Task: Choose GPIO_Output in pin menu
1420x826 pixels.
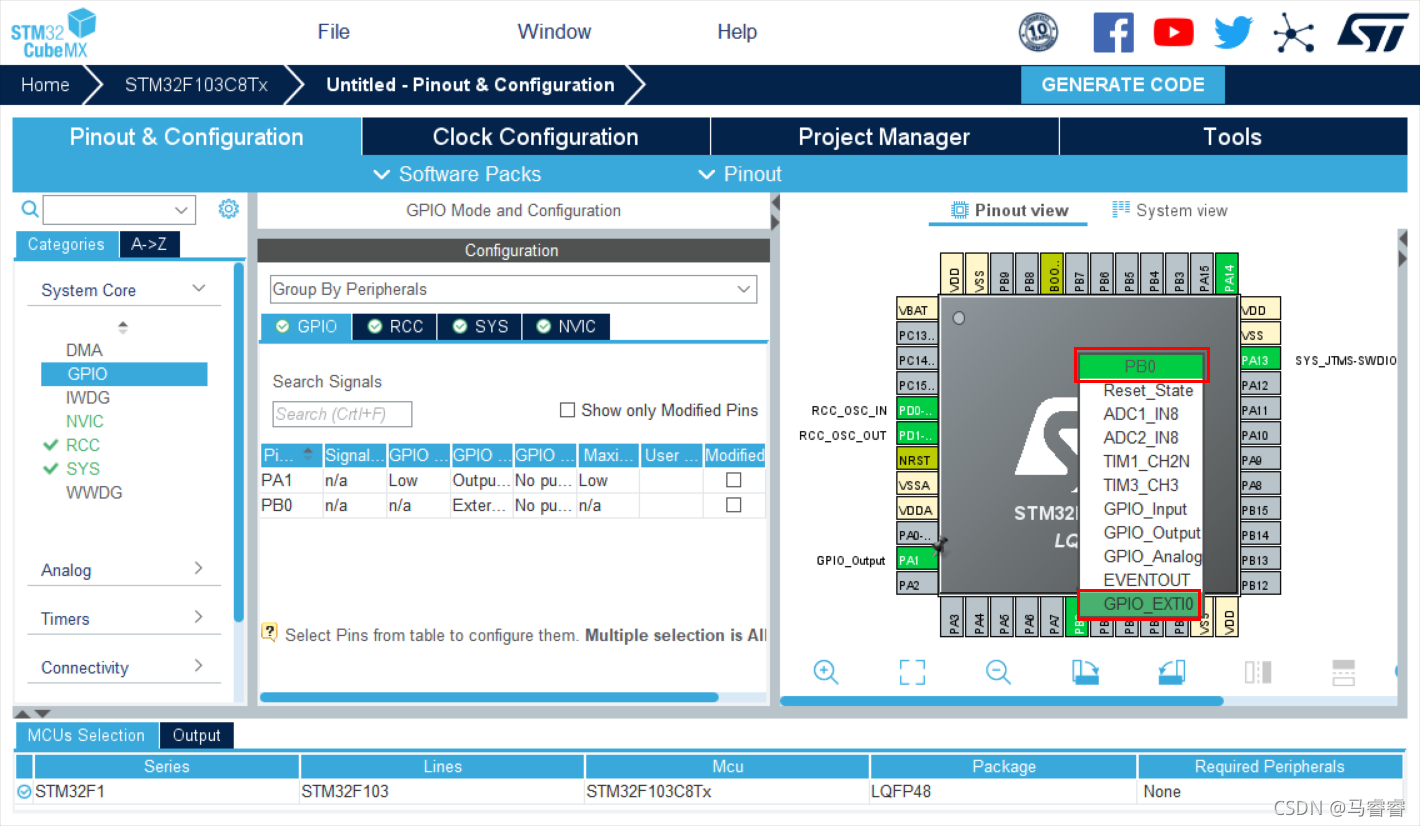Action: 1151,533
